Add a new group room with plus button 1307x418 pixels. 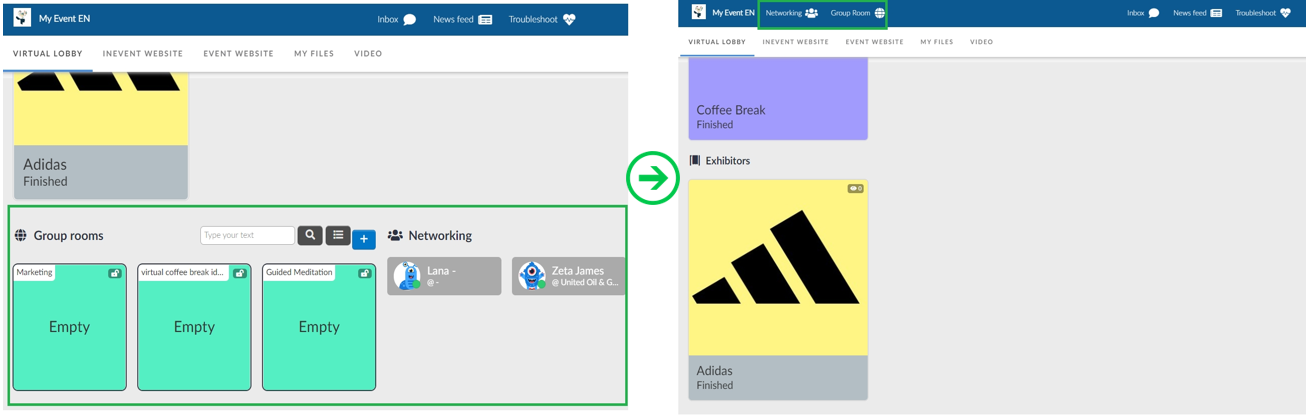[x=364, y=239]
